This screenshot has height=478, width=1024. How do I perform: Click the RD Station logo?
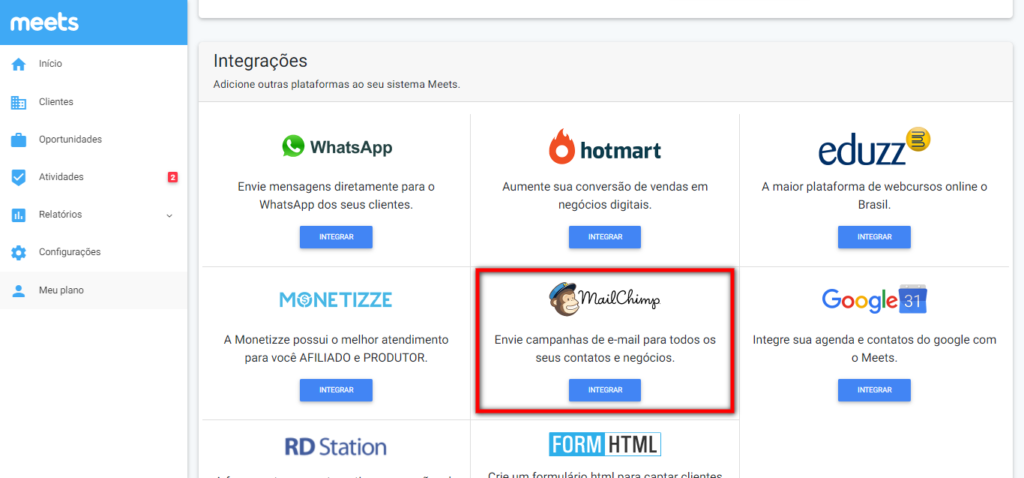click(x=336, y=447)
